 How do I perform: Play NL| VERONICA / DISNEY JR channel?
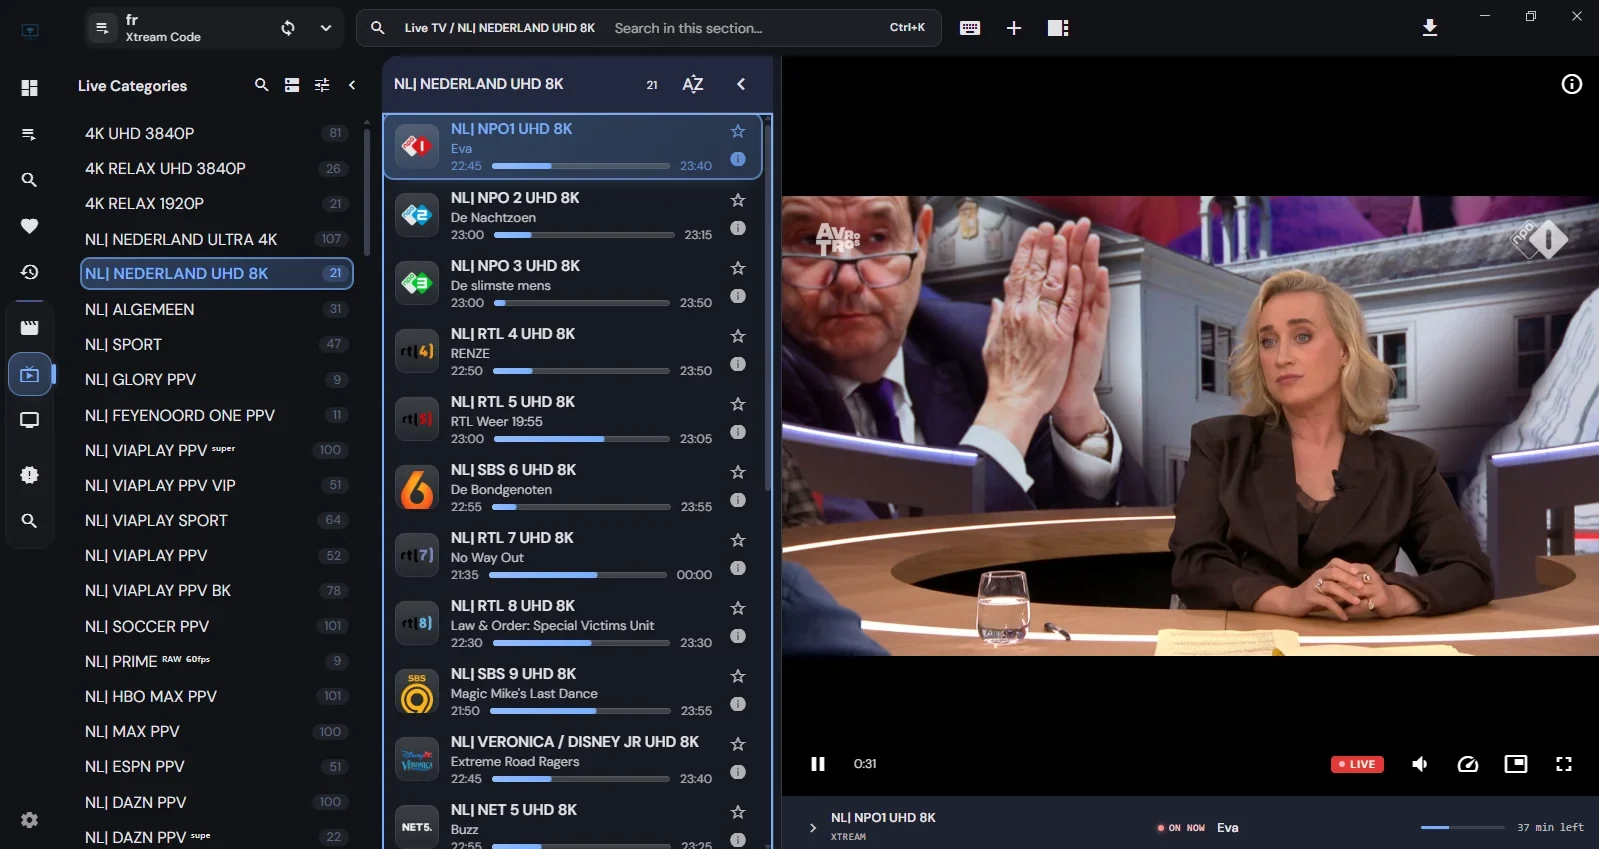point(573,759)
